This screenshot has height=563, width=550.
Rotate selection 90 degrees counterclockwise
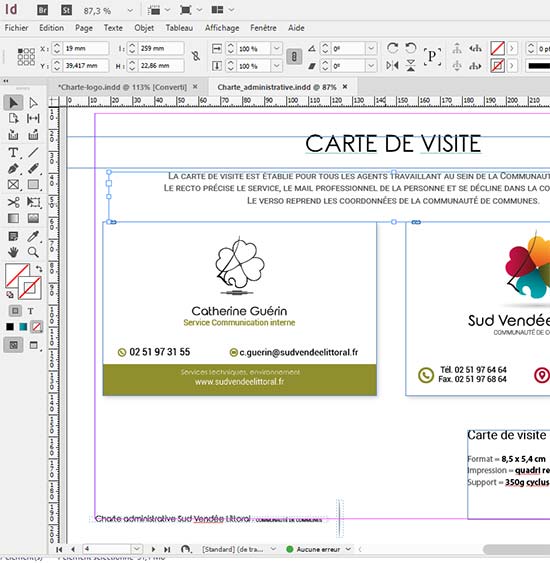point(410,48)
